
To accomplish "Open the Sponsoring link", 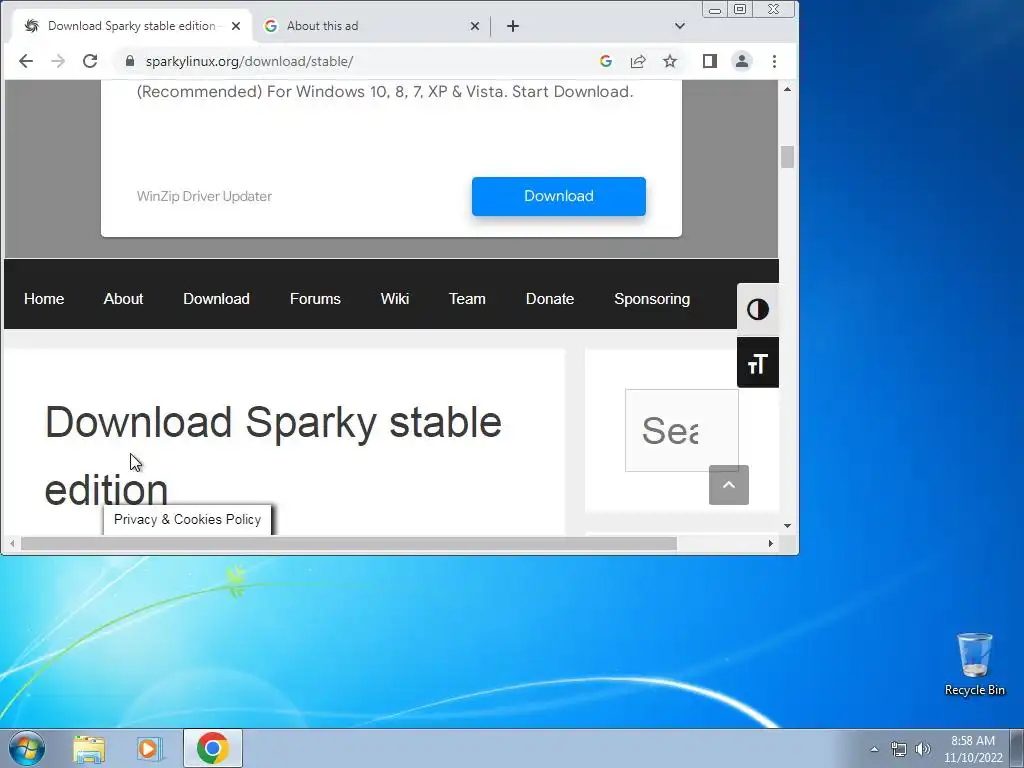I will (652, 298).
